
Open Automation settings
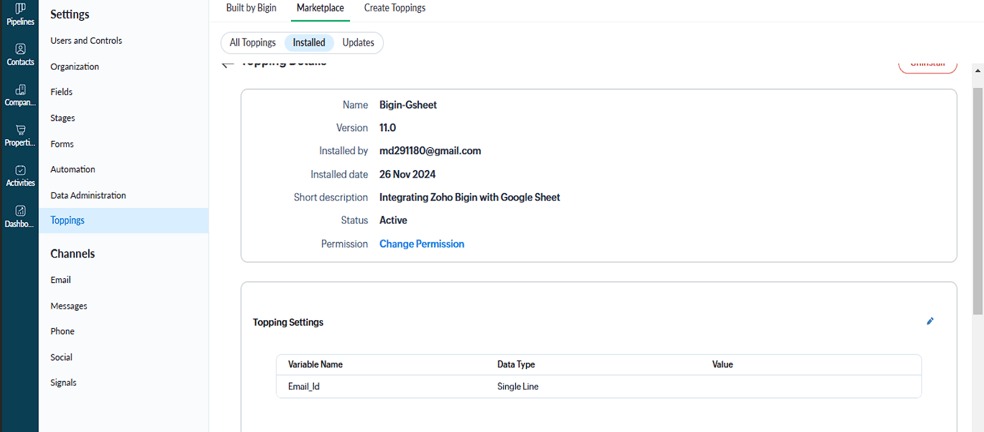(x=73, y=170)
